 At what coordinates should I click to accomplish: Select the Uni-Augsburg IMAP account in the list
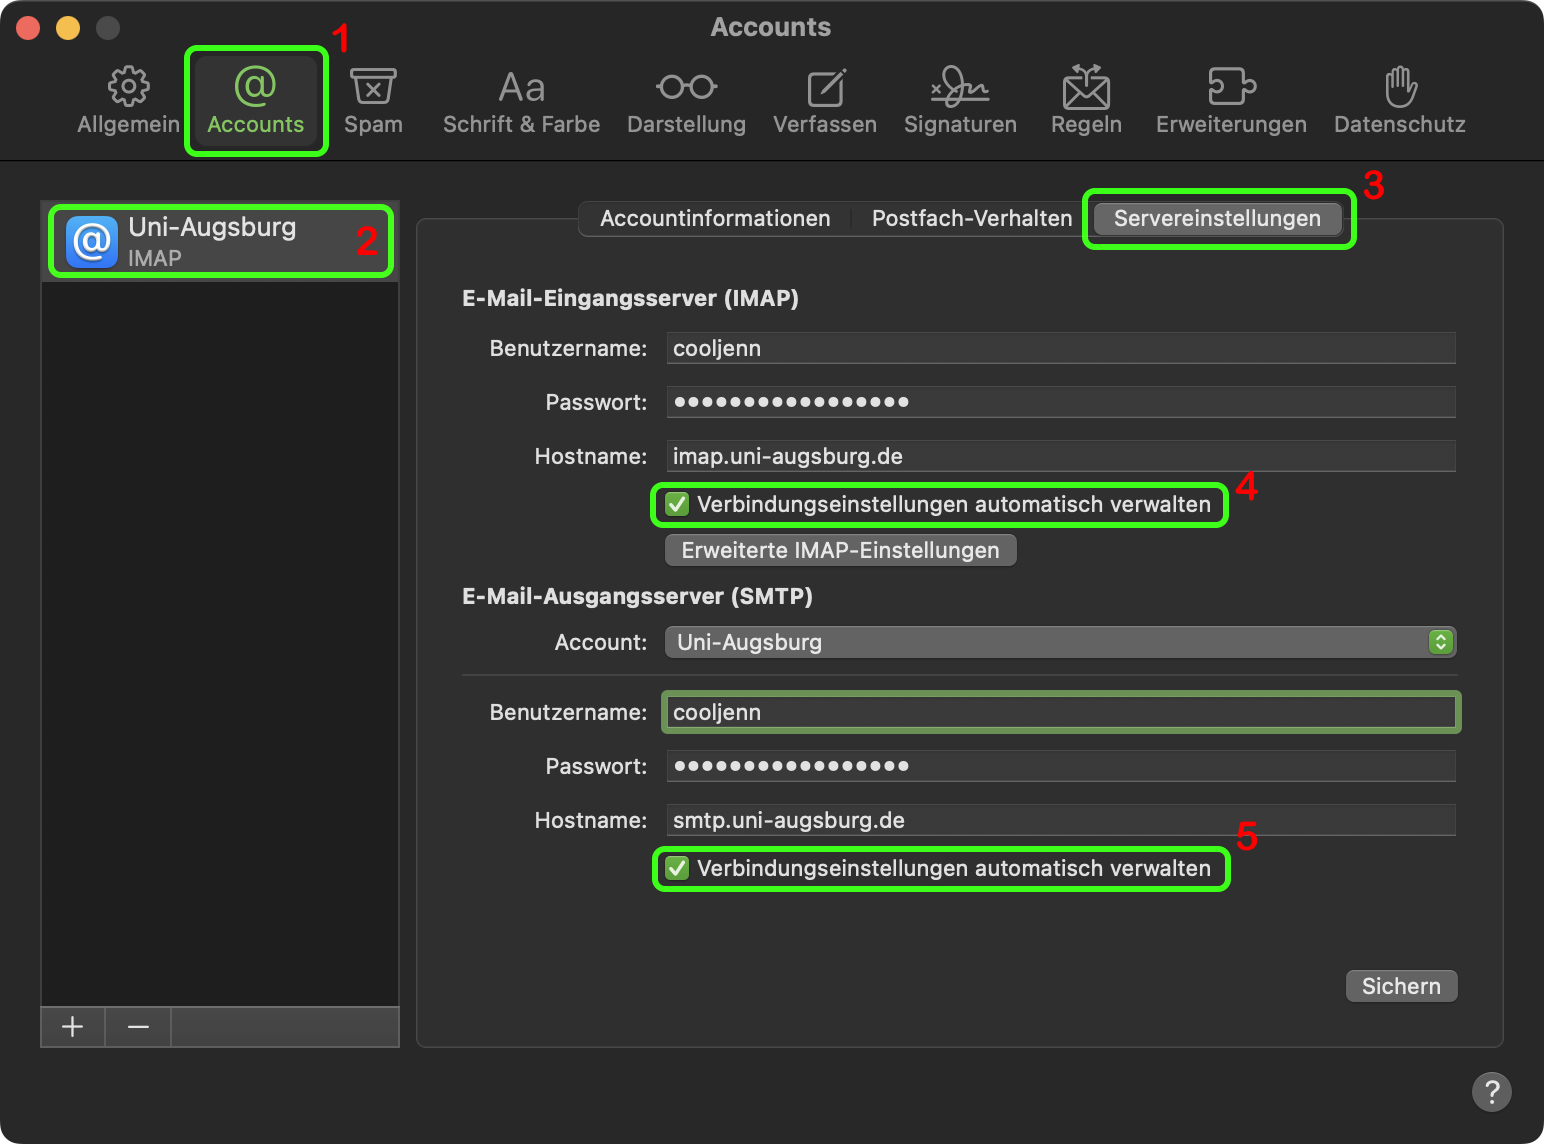(x=220, y=241)
